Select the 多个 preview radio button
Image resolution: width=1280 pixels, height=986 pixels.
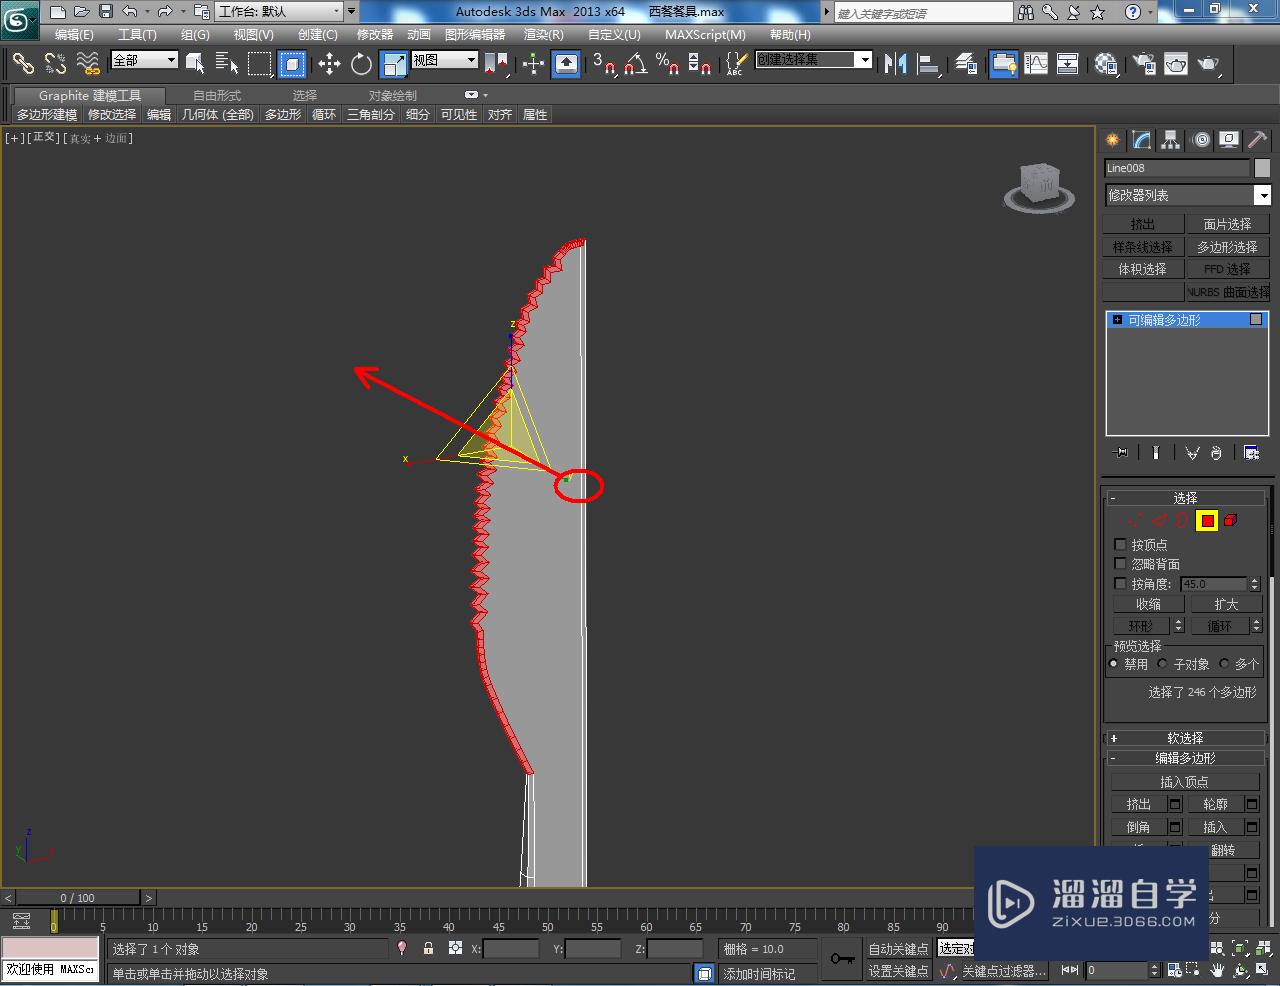[1224, 664]
